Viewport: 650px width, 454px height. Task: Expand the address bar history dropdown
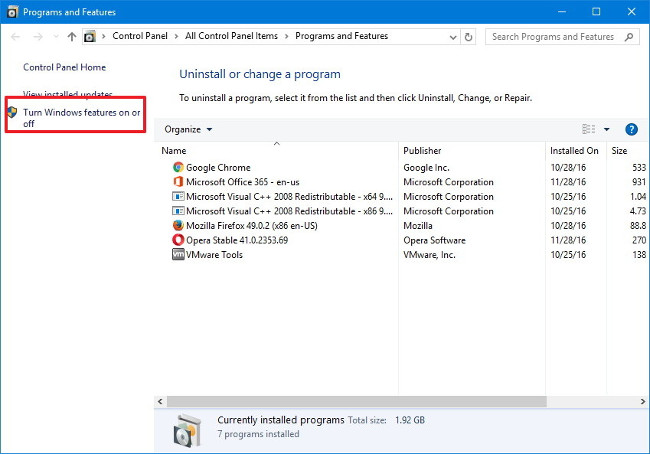coord(453,37)
